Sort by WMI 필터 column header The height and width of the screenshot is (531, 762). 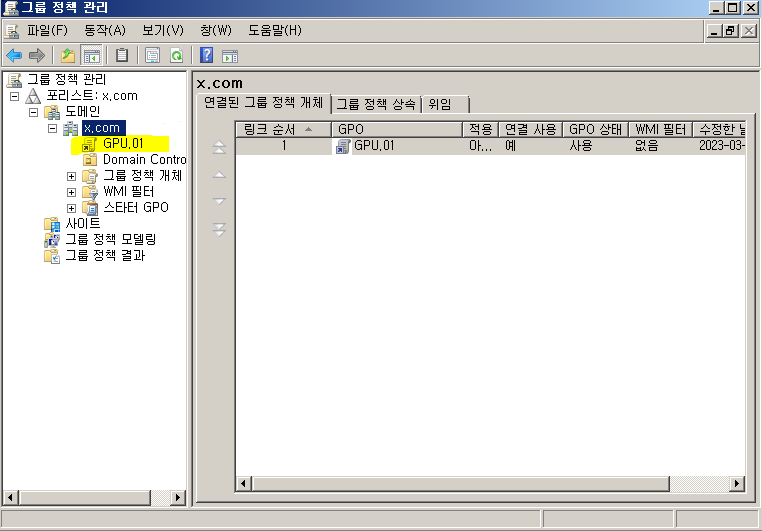coord(660,129)
